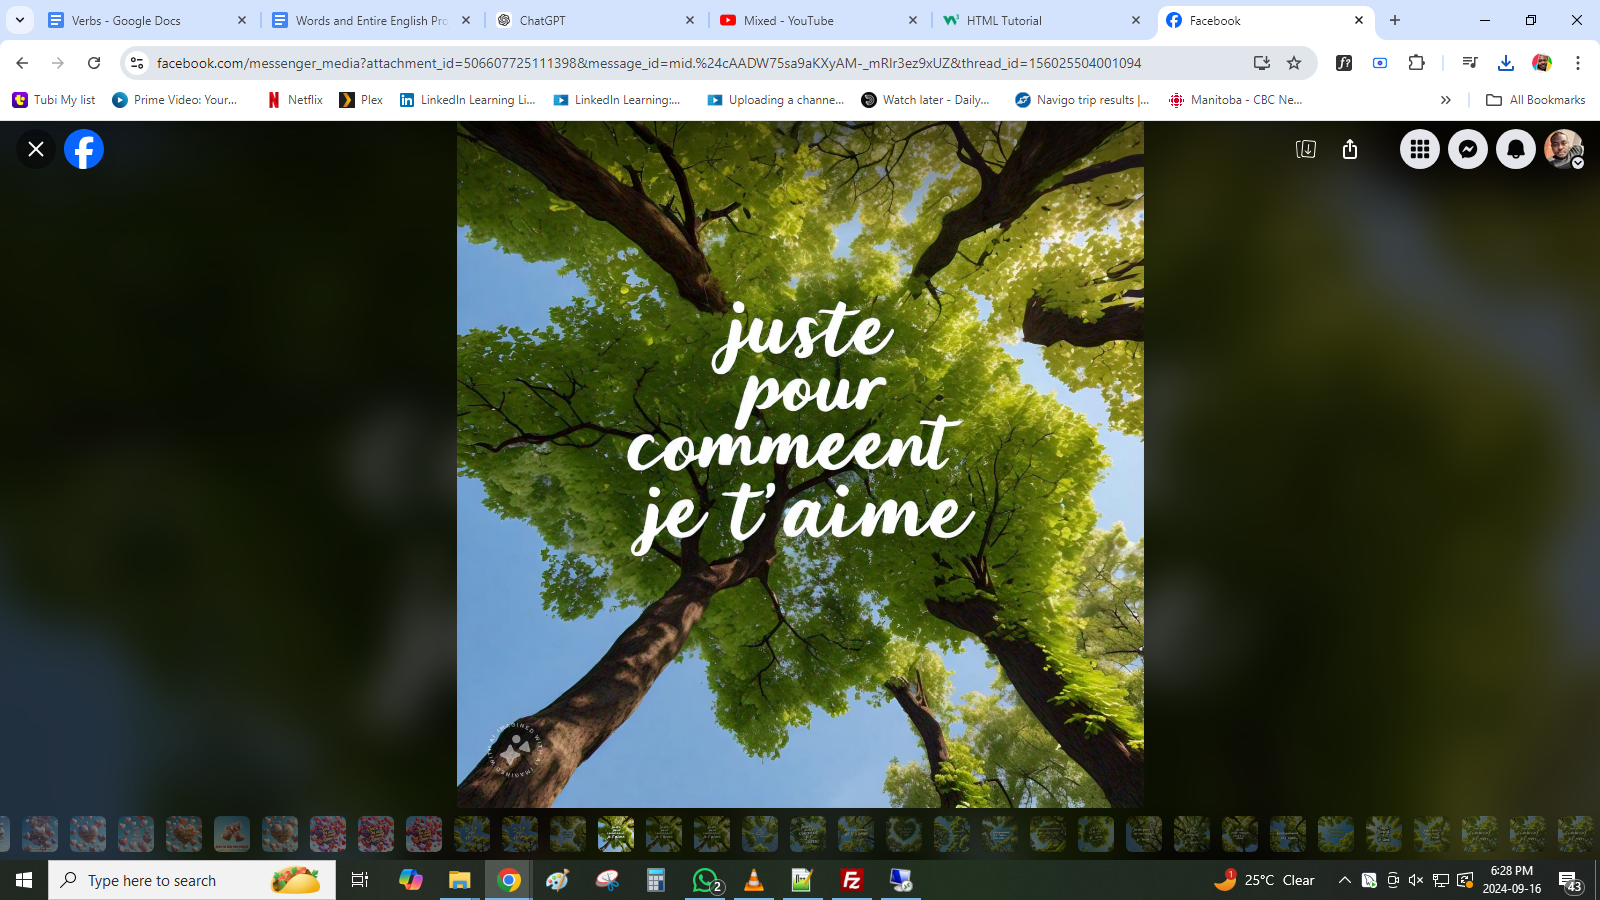Image resolution: width=1600 pixels, height=900 pixels.
Task: Open the All Bookmarks folder
Action: click(1536, 100)
